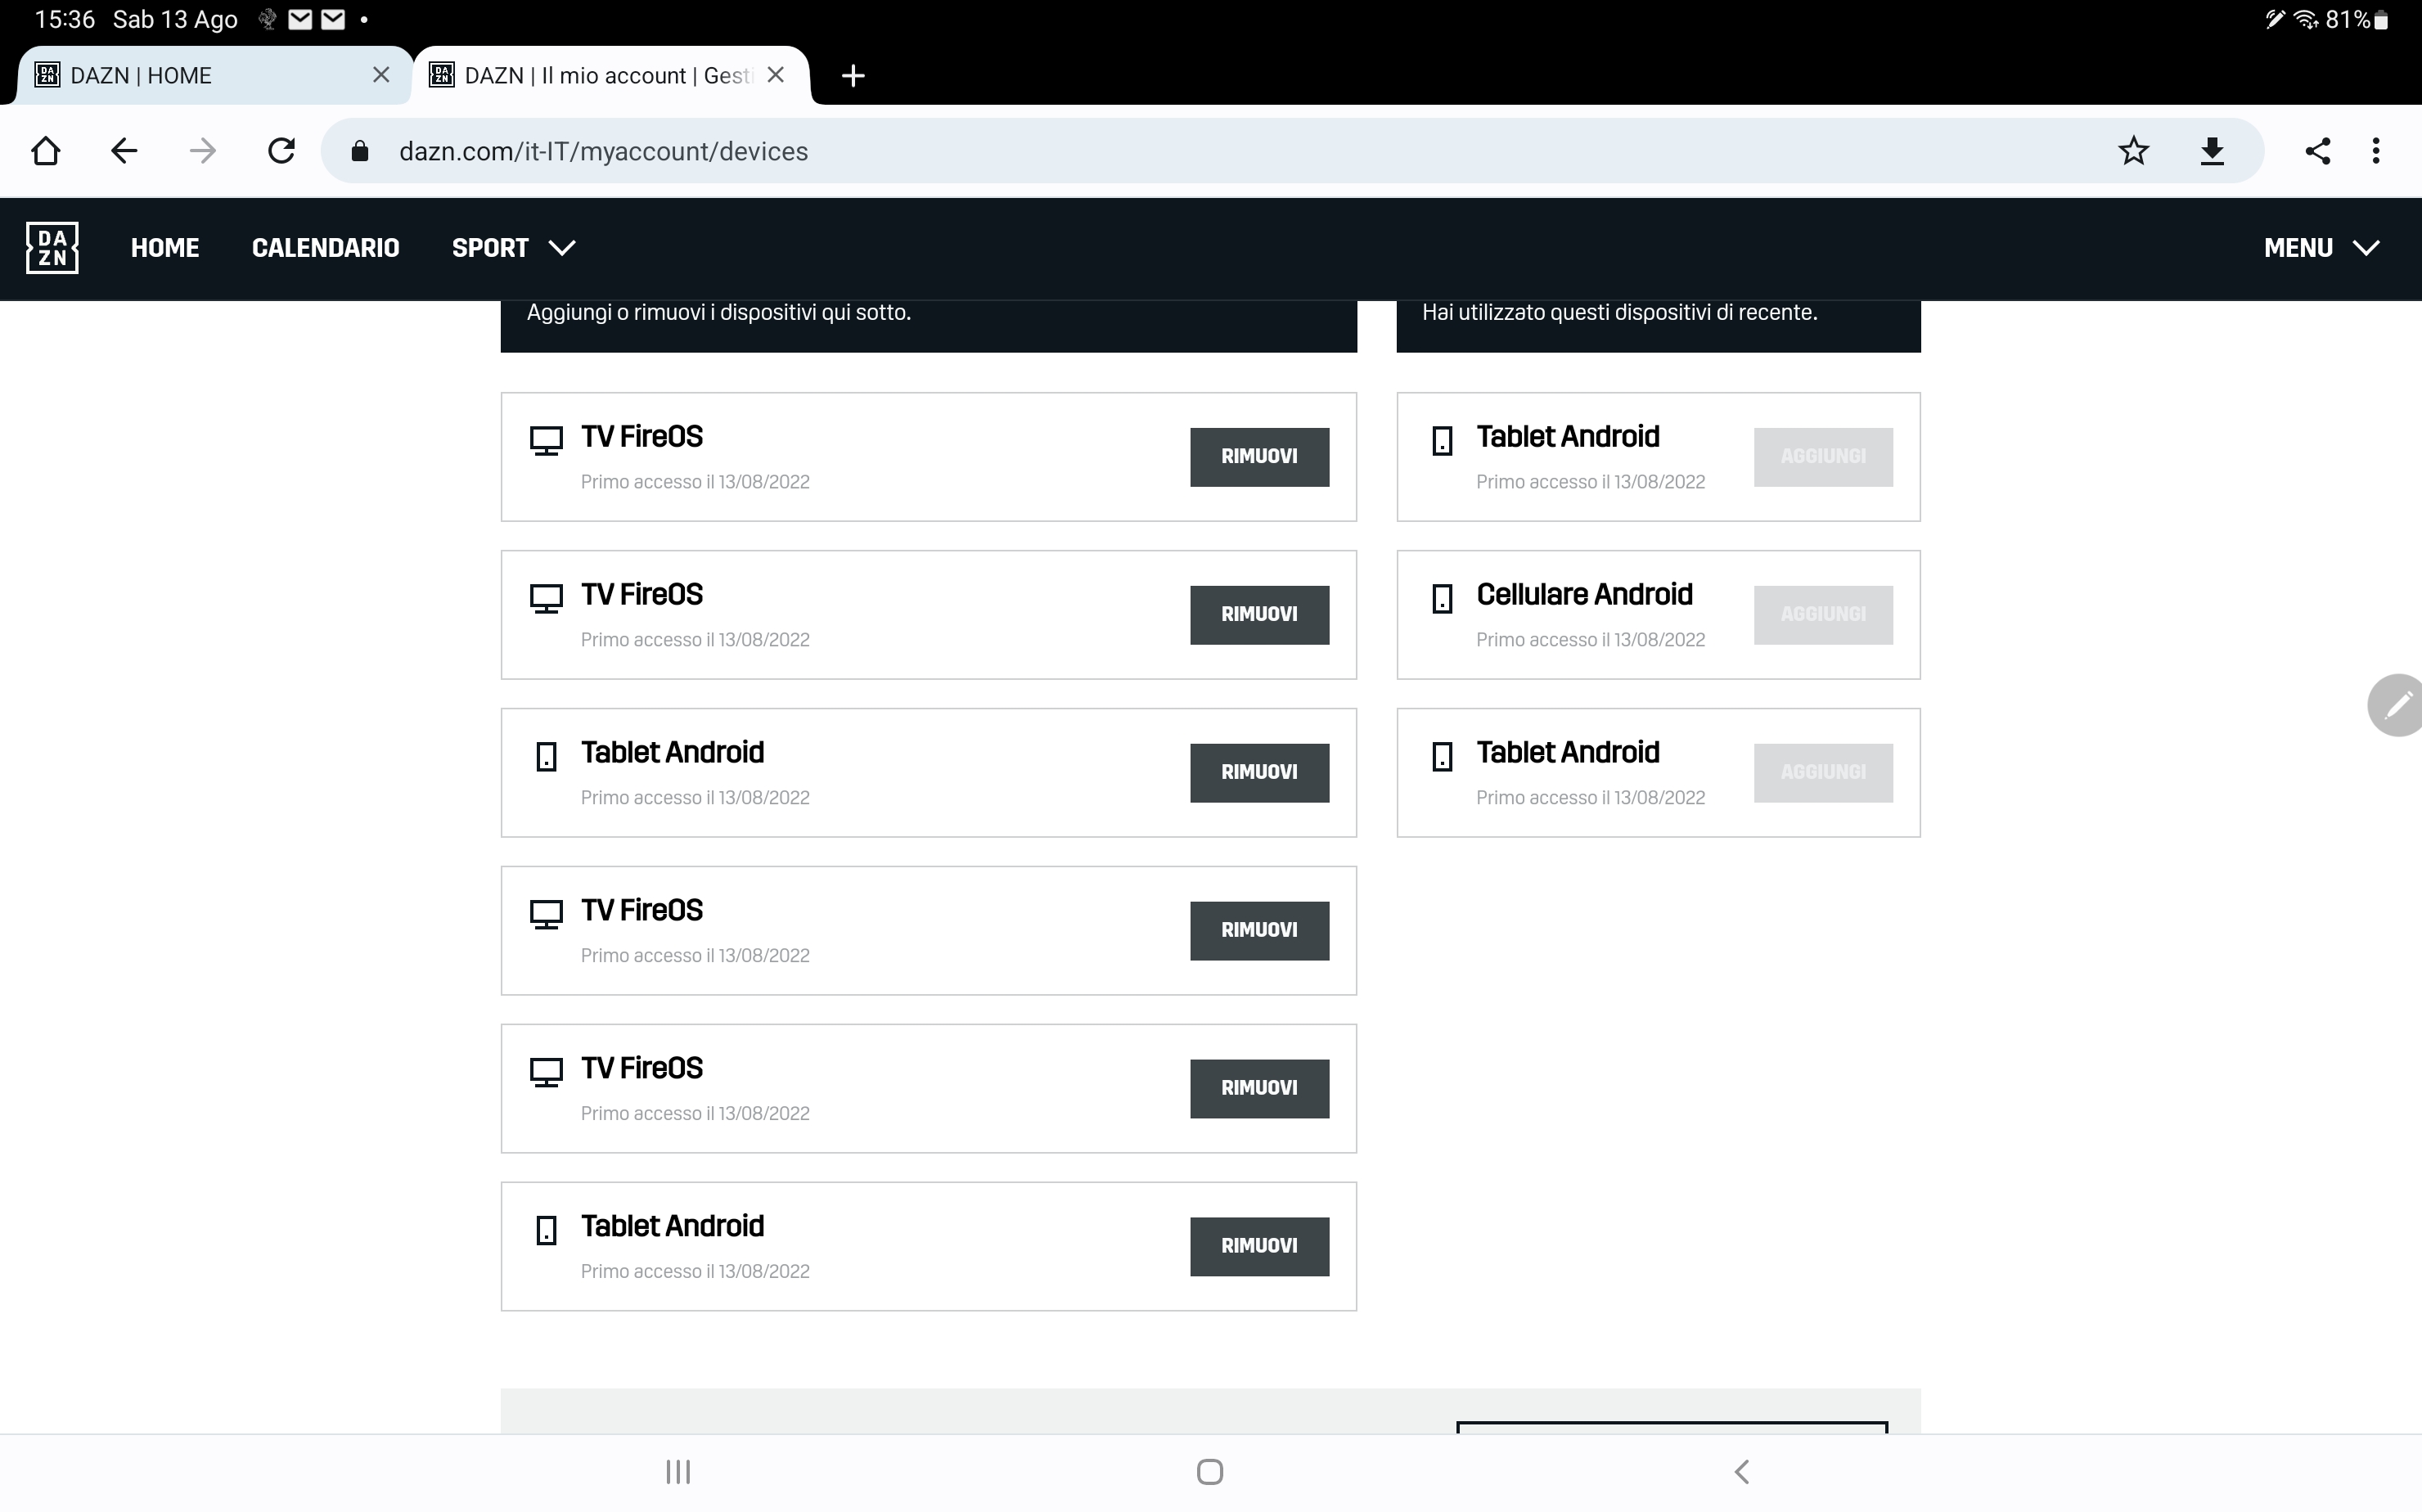Reload the page with the refresh icon
The image size is (2422, 1512).
pos(282,151)
